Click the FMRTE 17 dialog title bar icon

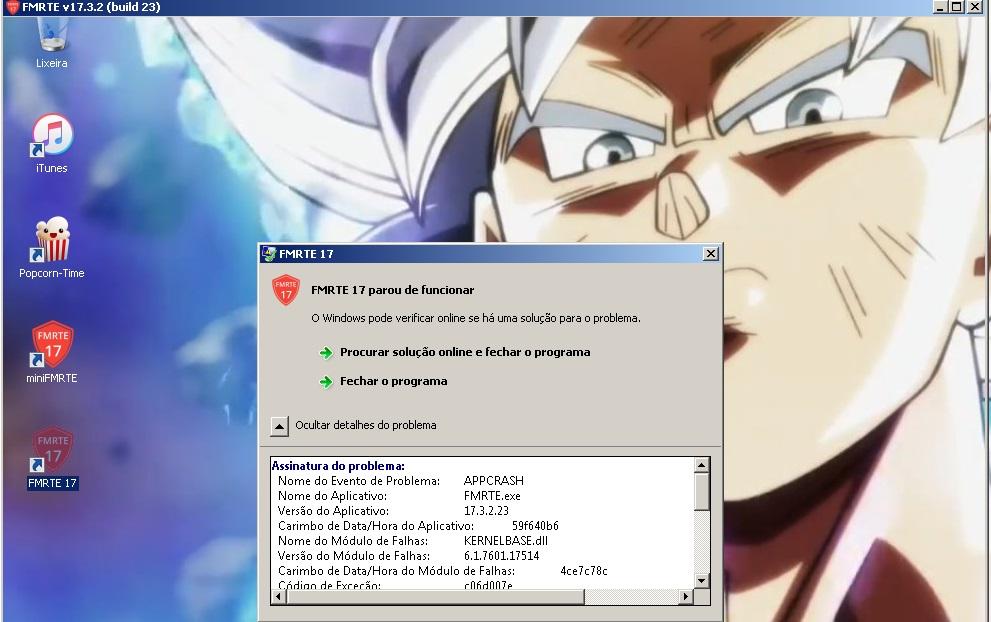pyautogui.click(x=269, y=253)
